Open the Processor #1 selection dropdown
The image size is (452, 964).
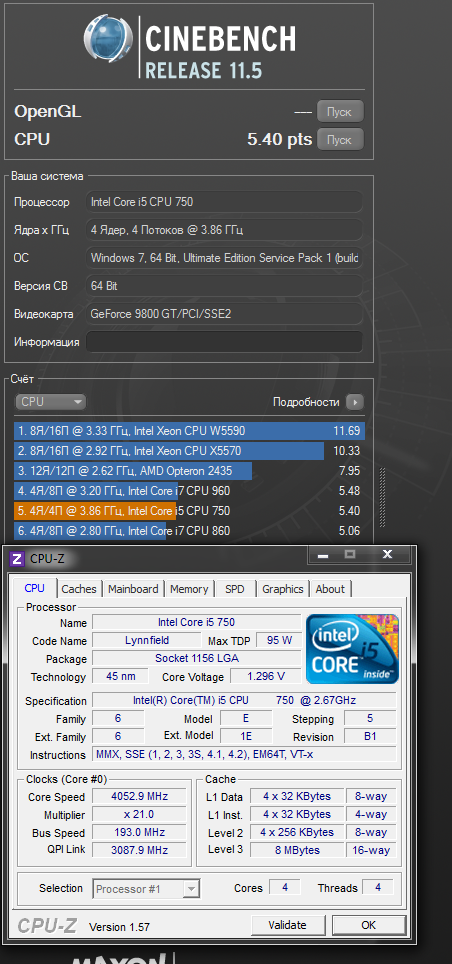pos(146,888)
